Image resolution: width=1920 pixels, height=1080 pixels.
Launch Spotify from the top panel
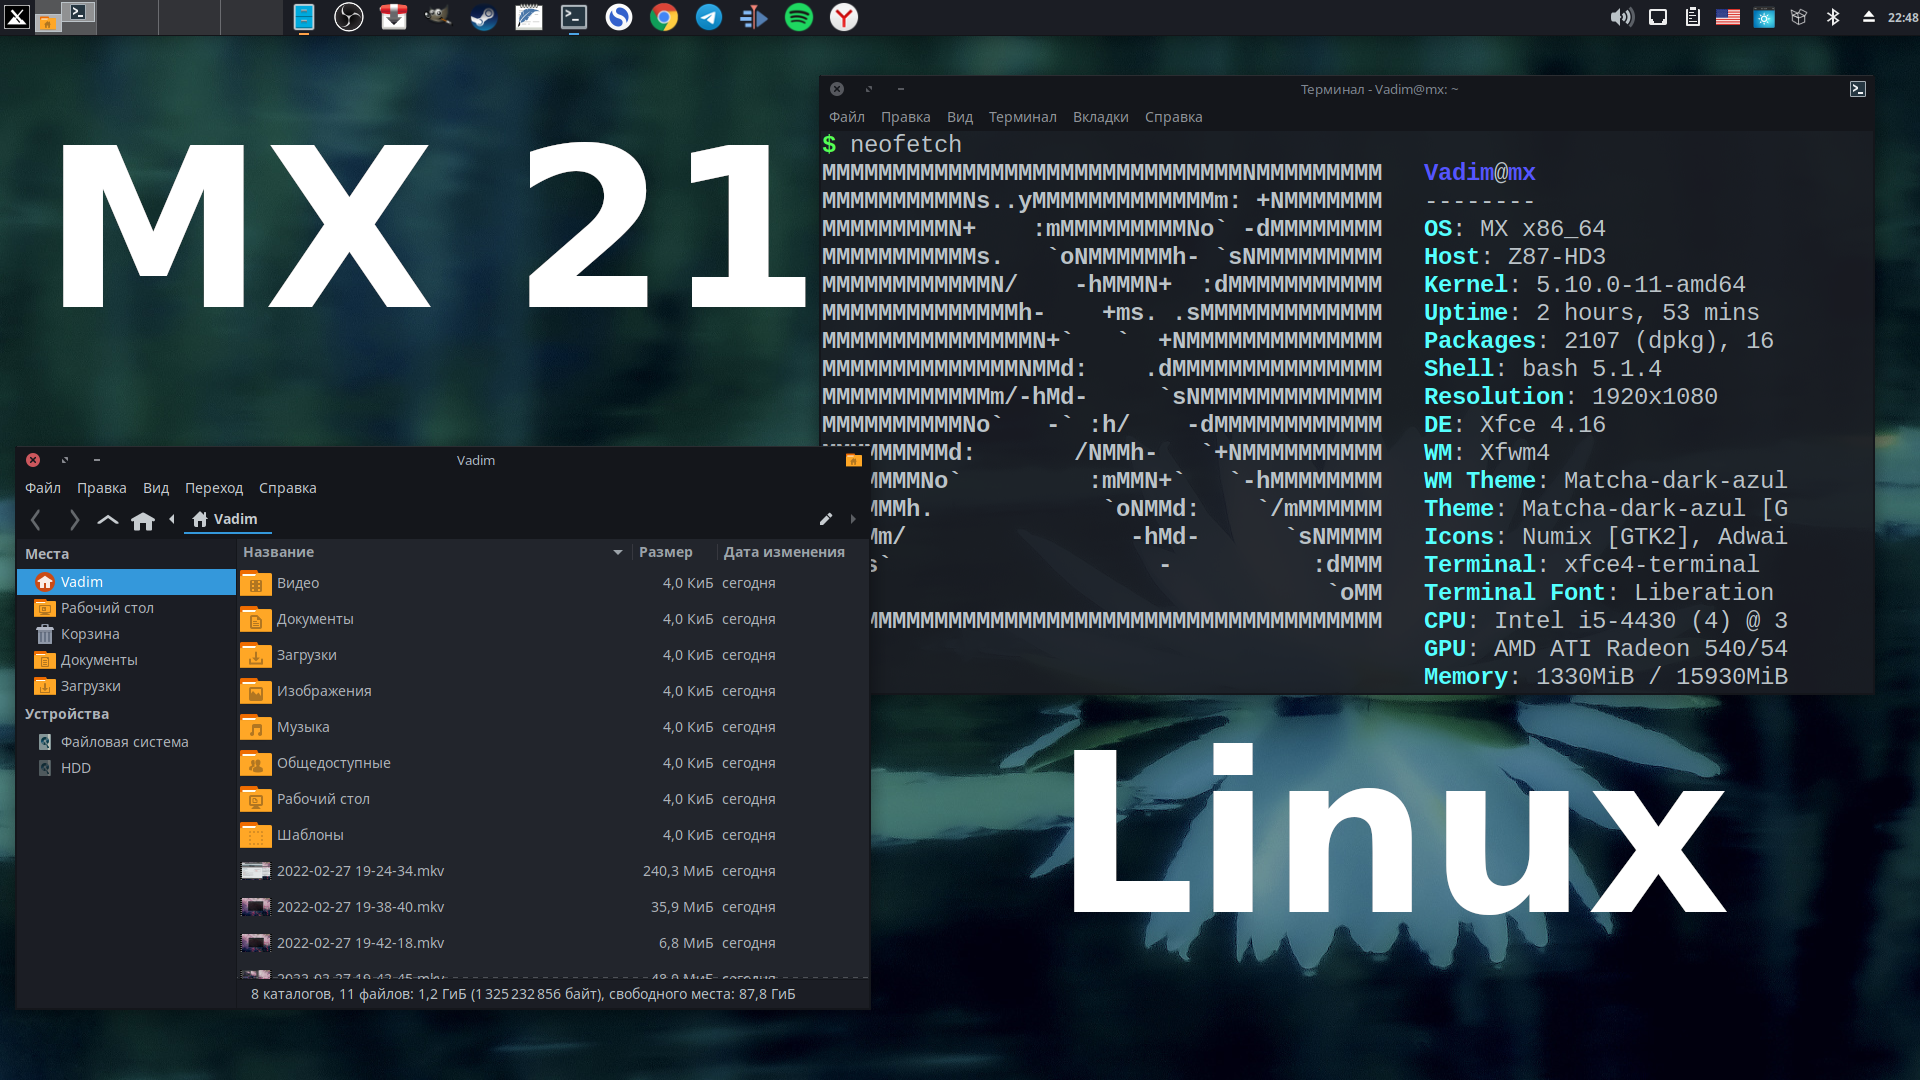pyautogui.click(x=799, y=17)
